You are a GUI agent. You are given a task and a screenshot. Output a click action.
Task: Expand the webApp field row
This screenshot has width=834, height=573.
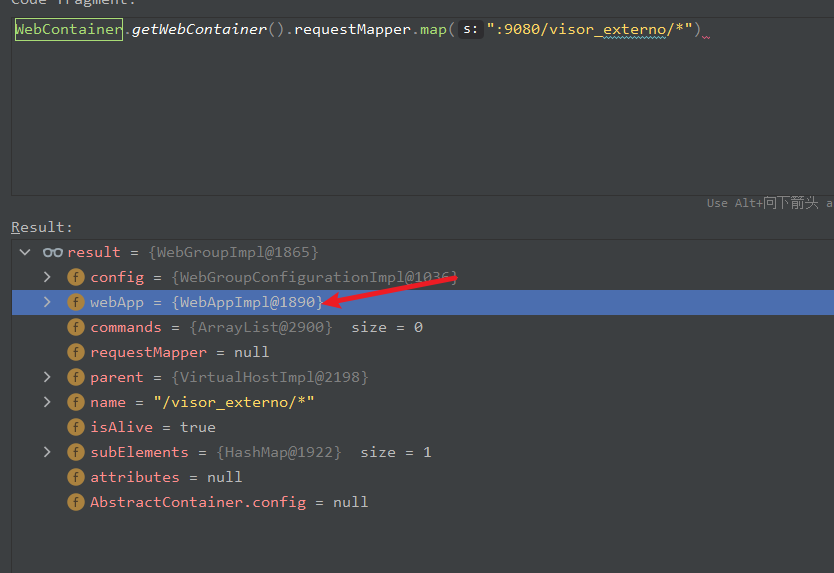click(x=47, y=302)
